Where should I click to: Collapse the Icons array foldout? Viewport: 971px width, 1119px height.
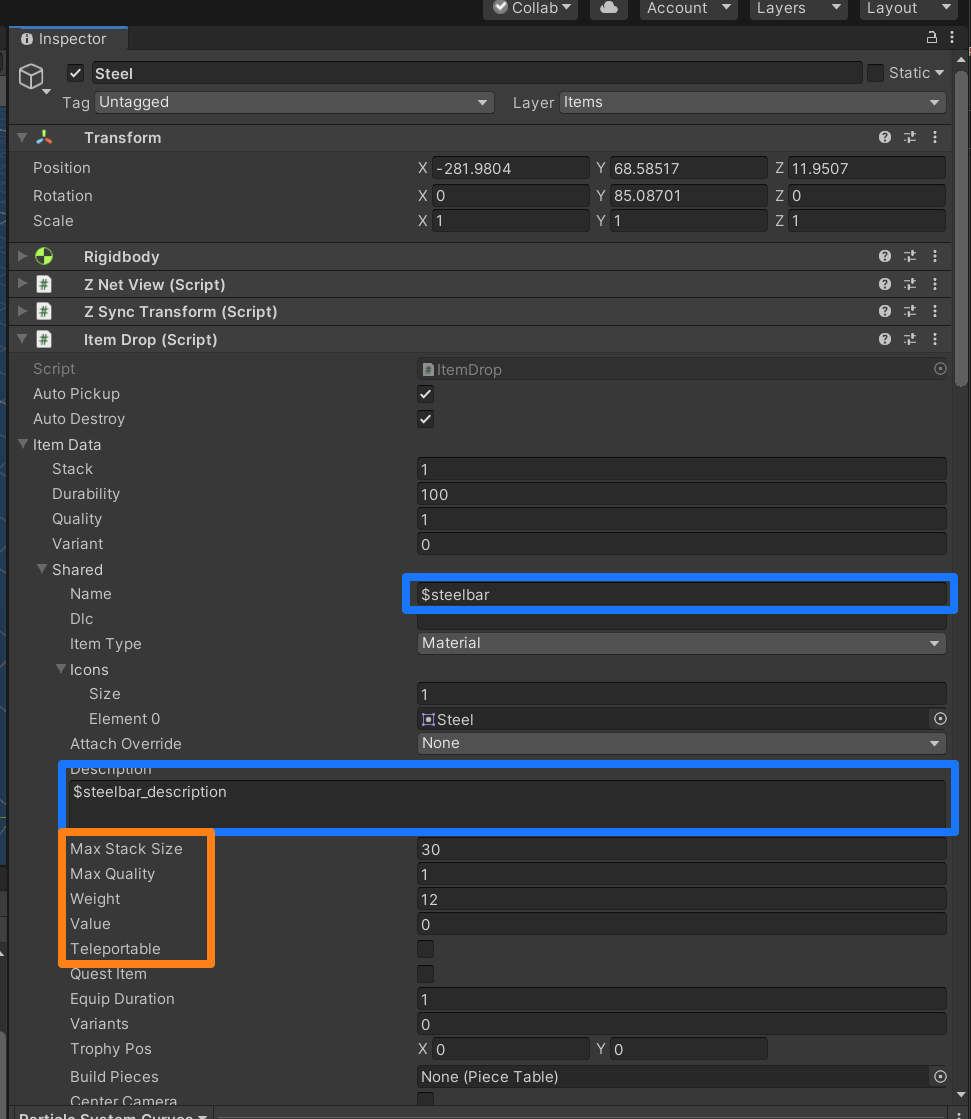tap(61, 669)
